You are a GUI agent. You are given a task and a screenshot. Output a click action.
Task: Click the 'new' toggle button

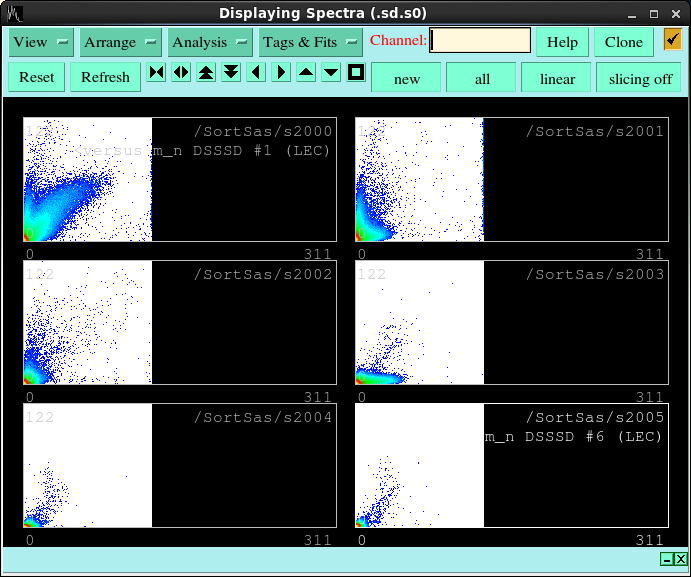(x=406, y=78)
